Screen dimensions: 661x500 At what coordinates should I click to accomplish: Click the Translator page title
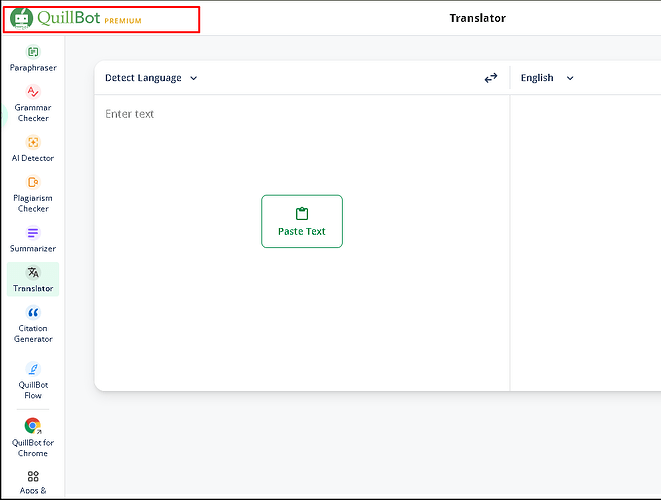coord(478,18)
